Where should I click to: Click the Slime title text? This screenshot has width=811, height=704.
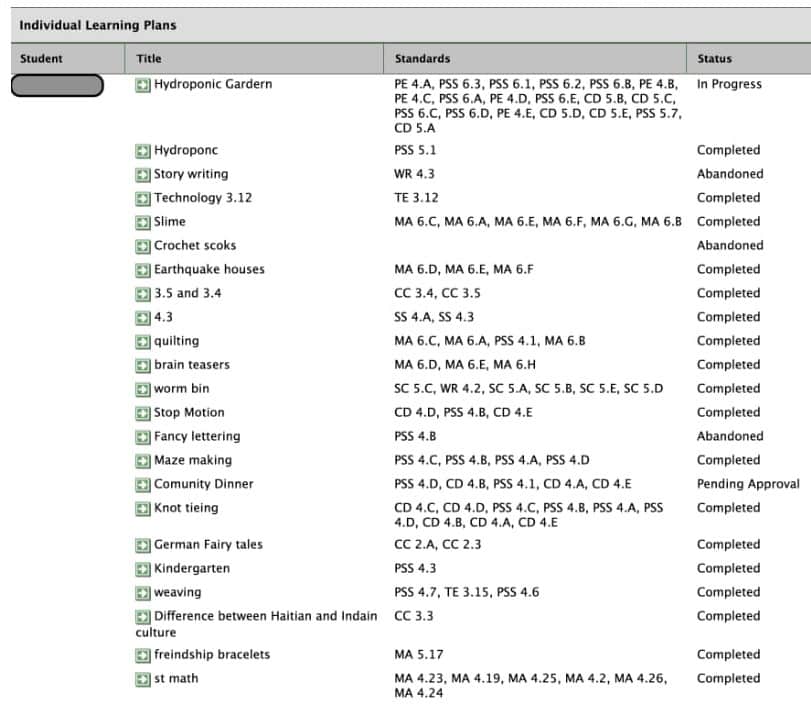click(x=170, y=221)
